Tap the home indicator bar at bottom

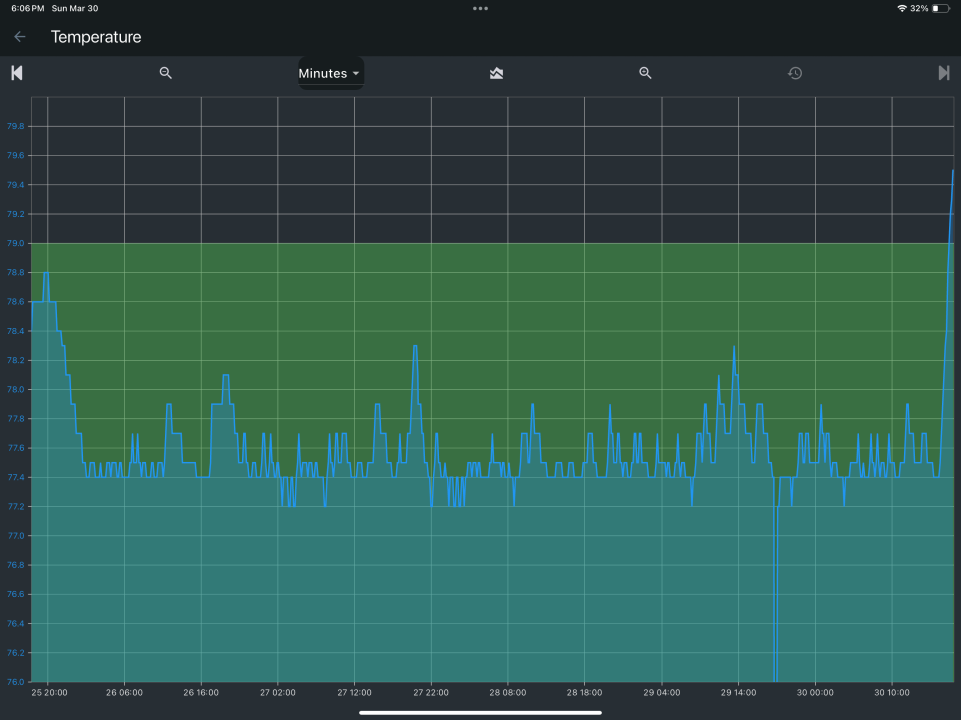[480, 712]
